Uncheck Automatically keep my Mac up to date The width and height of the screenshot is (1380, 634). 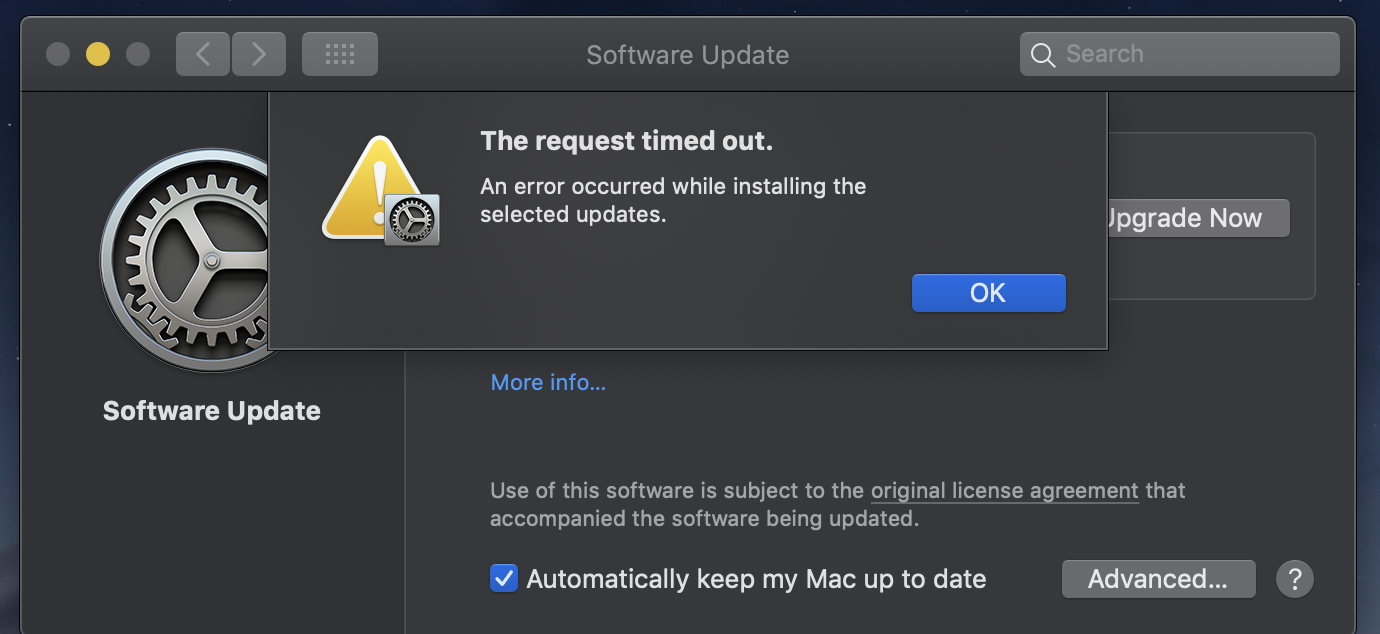click(504, 578)
